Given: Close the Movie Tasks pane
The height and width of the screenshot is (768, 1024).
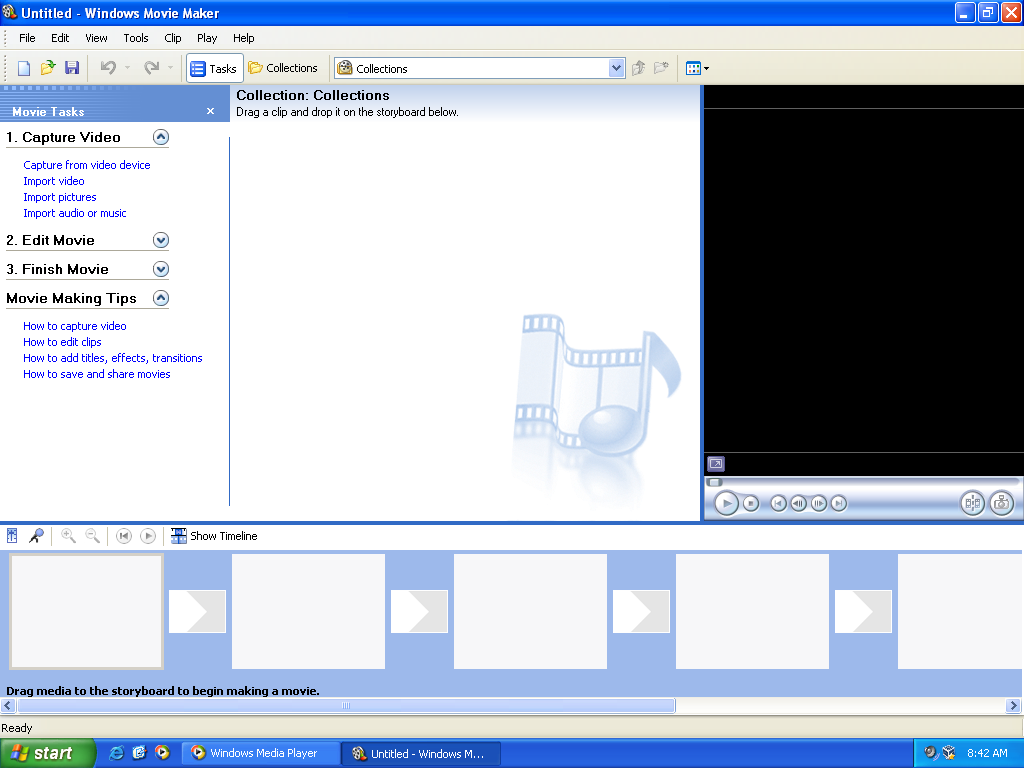Looking at the screenshot, I should click(x=210, y=111).
